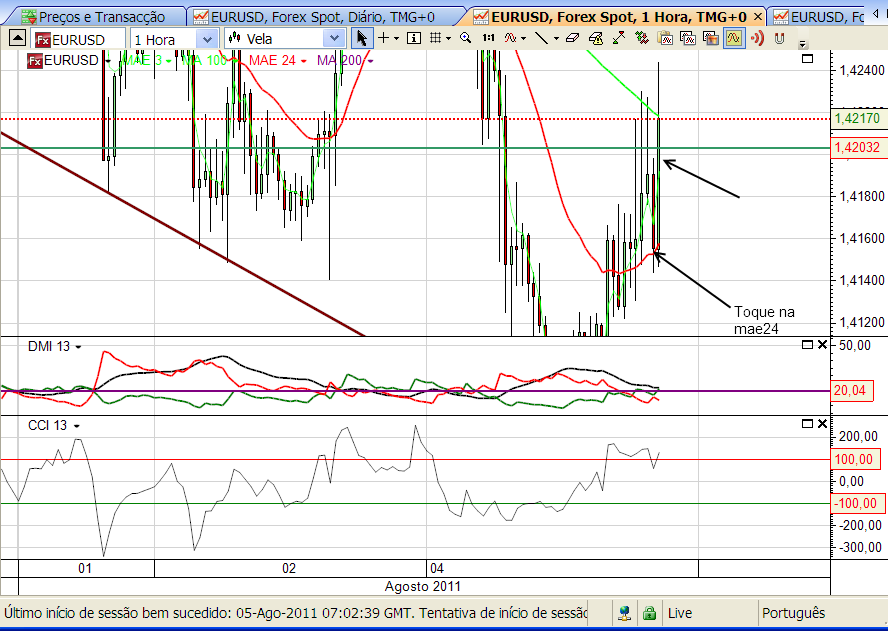Click the 02 date marker on time axis
This screenshot has width=888, height=631.
[x=289, y=568]
